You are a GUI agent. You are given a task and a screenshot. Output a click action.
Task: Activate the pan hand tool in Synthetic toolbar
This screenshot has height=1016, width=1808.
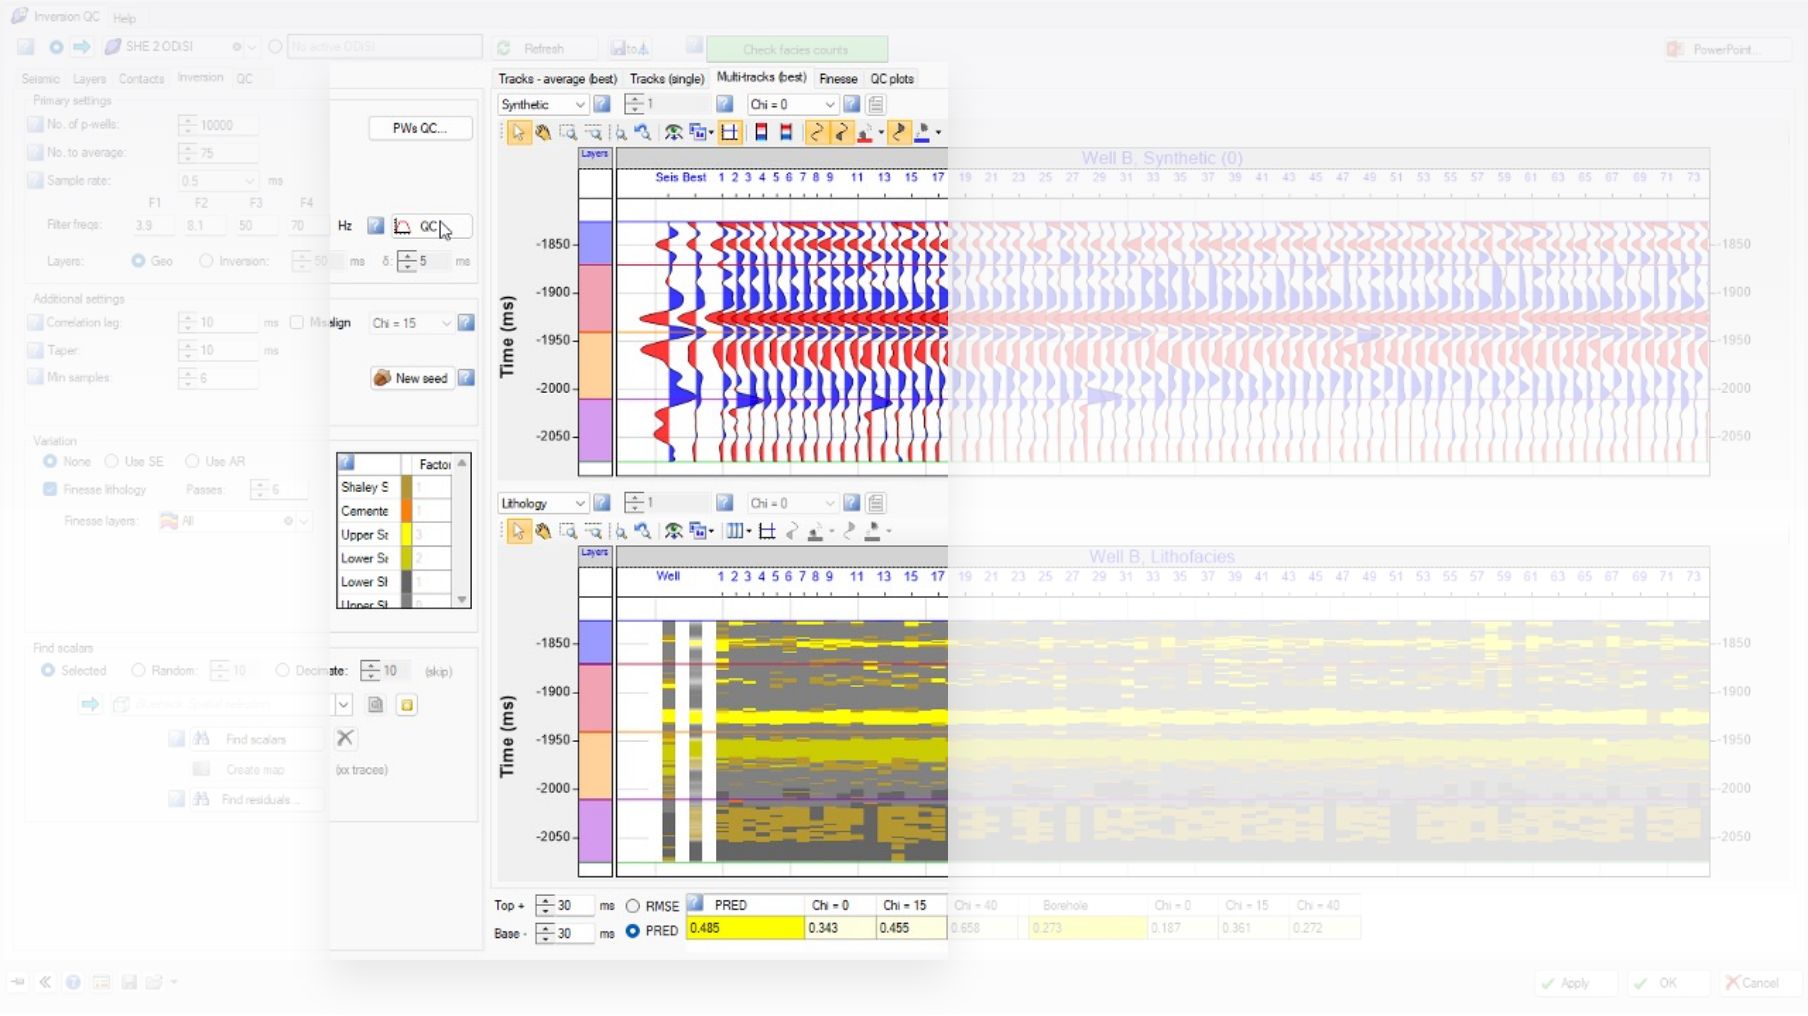click(x=543, y=132)
